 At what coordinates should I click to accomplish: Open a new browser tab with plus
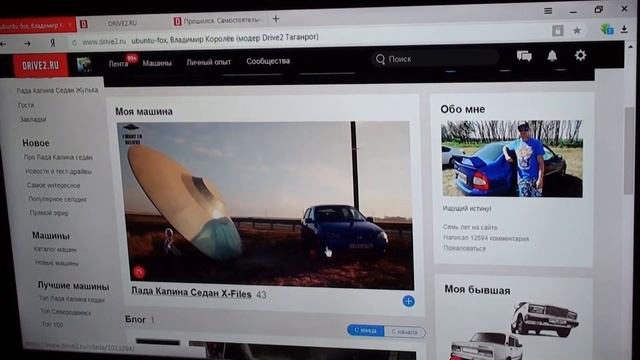click(x=276, y=19)
